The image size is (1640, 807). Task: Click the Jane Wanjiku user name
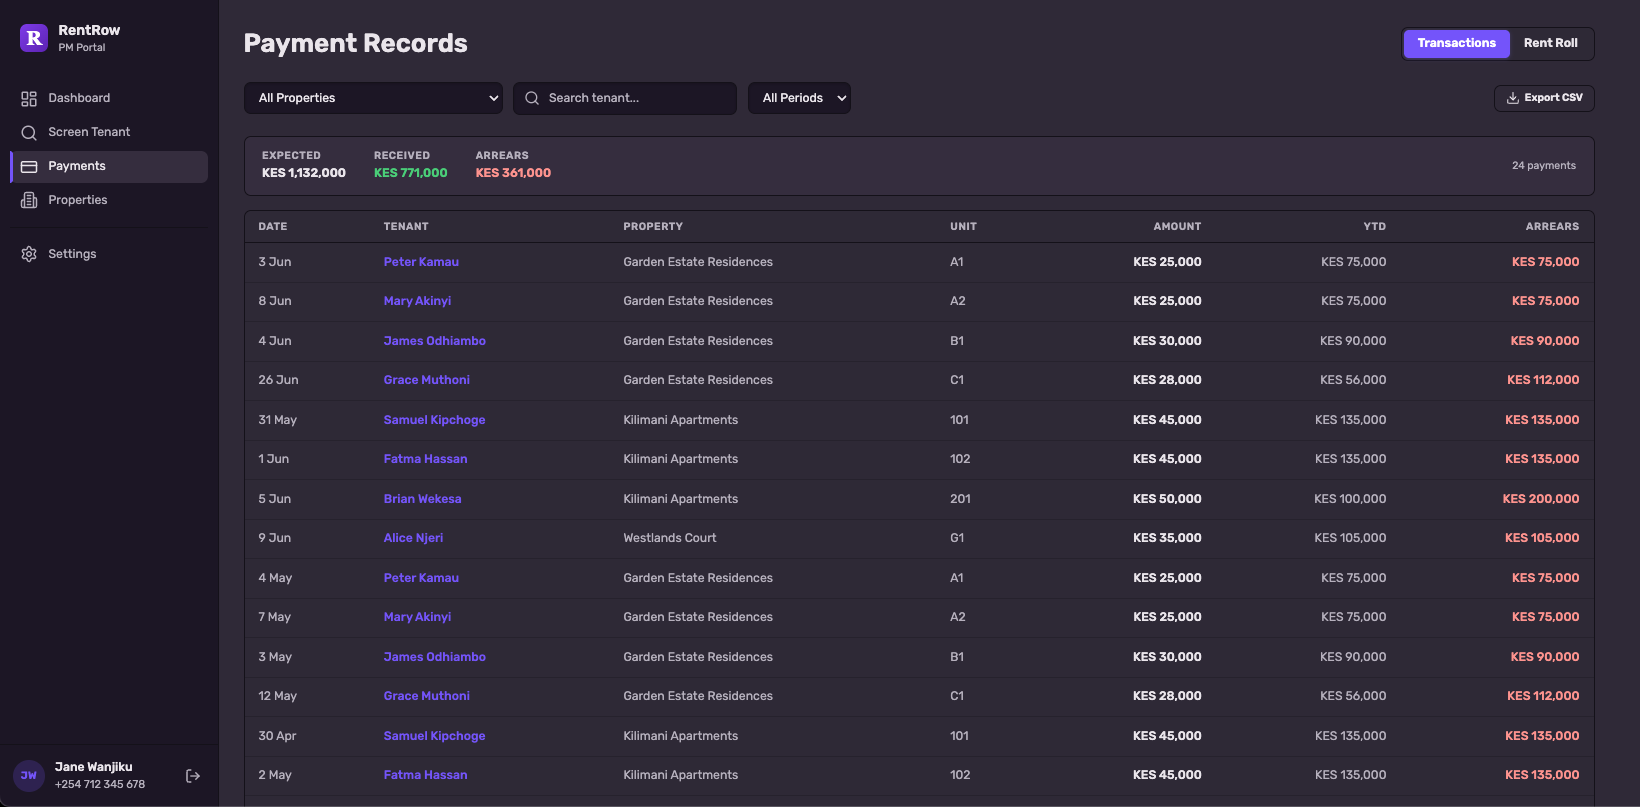[x=93, y=767]
